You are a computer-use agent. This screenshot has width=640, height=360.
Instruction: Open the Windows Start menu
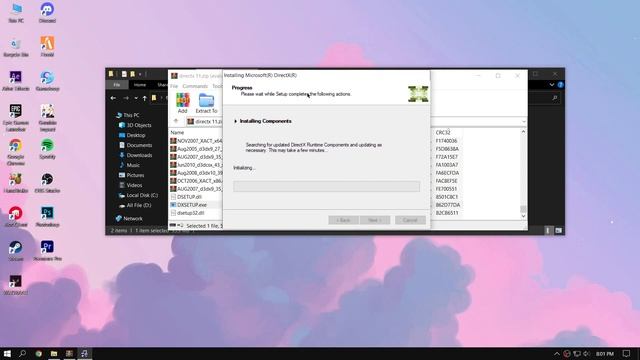coord(7,353)
